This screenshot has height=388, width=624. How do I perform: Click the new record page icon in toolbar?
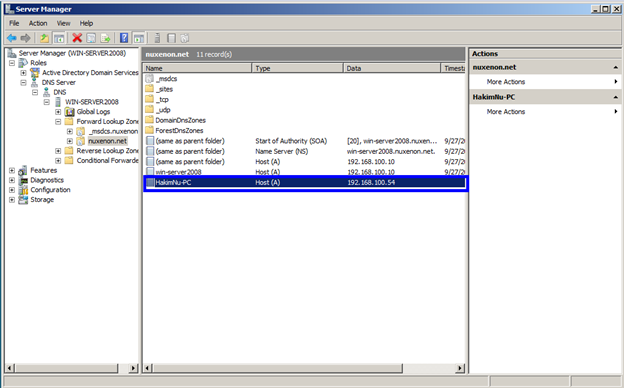[171, 38]
